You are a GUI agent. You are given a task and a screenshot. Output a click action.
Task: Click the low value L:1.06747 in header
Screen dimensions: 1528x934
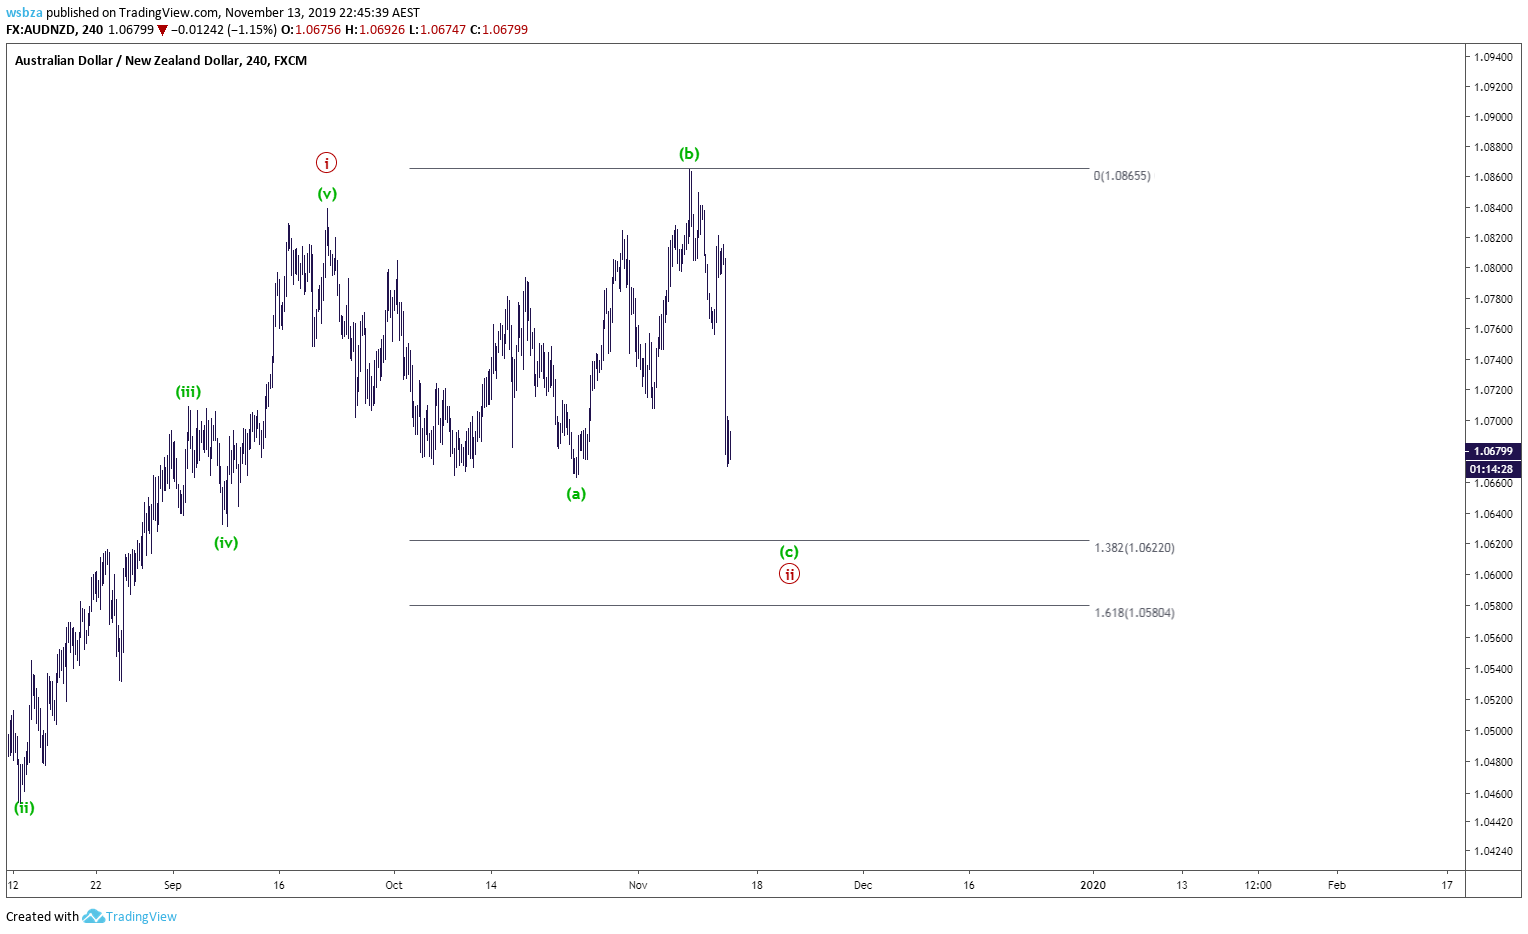pos(437,30)
